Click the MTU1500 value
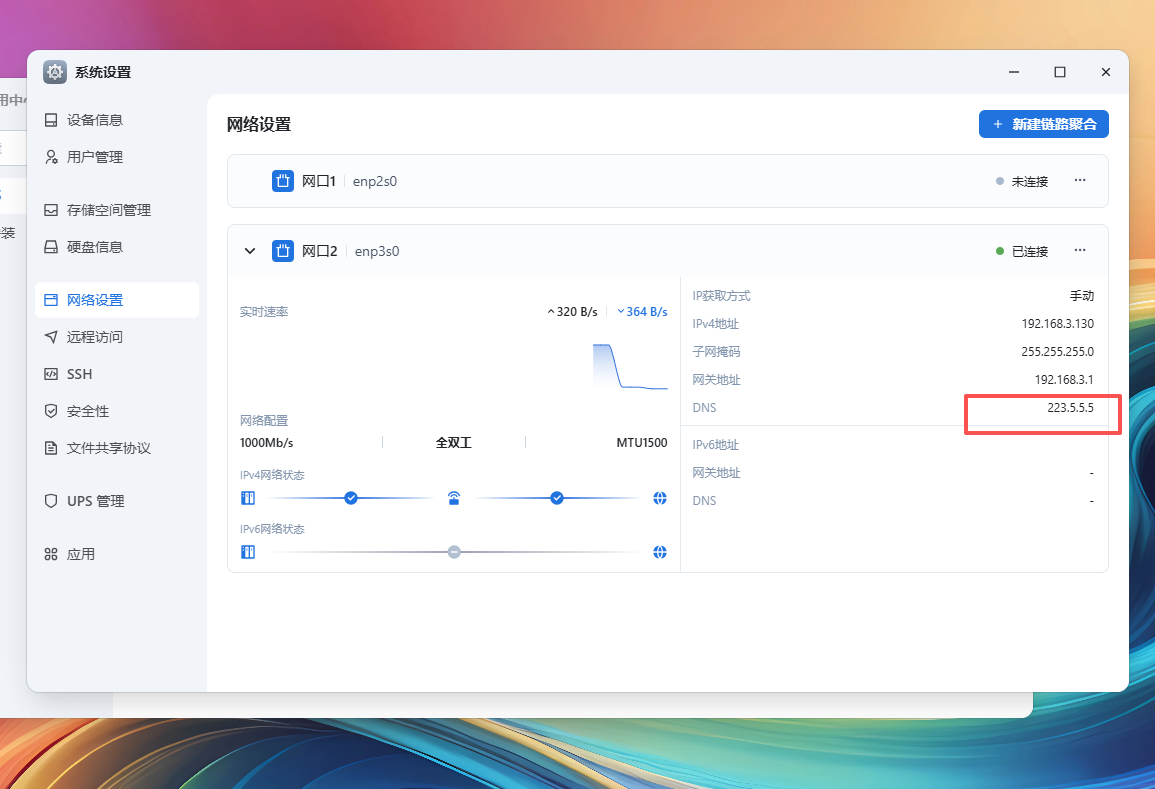This screenshot has width=1155, height=789. pyautogui.click(x=642, y=443)
